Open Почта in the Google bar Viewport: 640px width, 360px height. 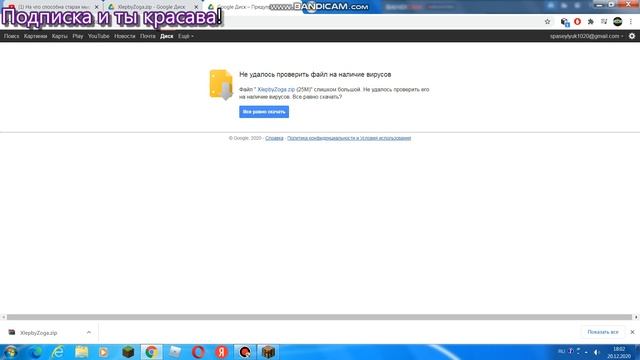click(147, 36)
